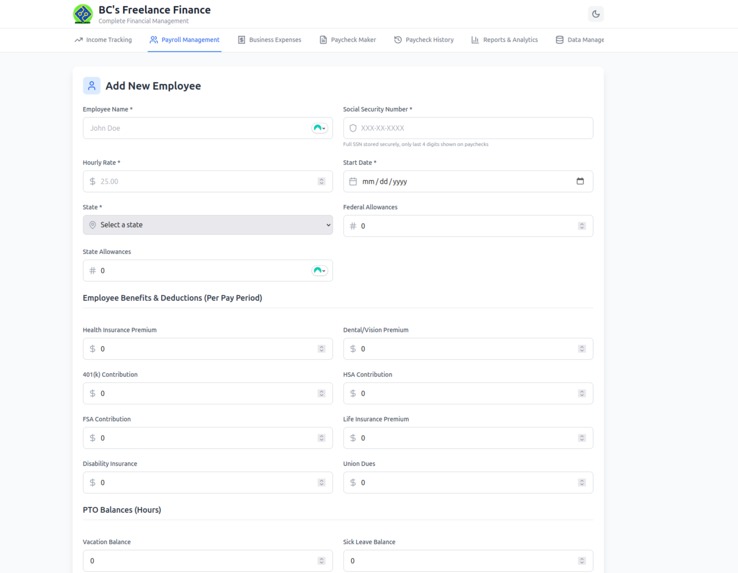Adjust Sick Leave Balance spinner
The image size is (738, 573).
(x=582, y=561)
